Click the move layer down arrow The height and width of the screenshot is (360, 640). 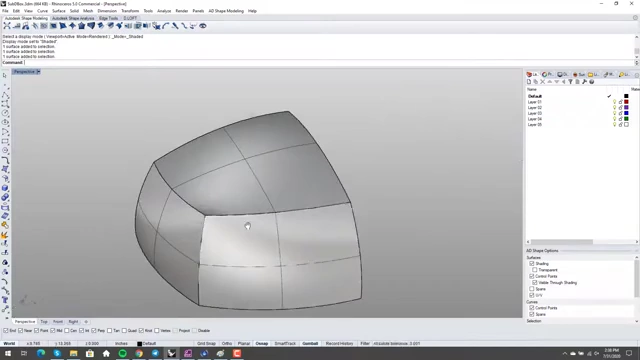click(556, 82)
